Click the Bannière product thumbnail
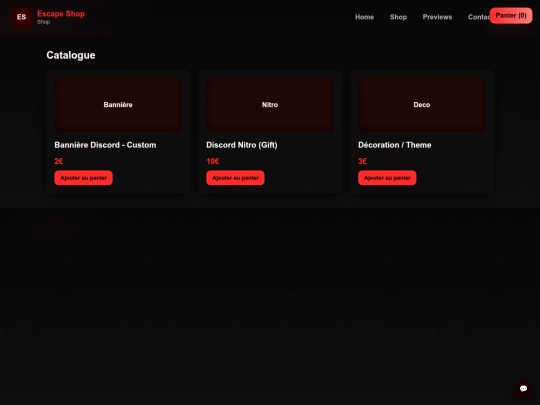This screenshot has width=540, height=405. tap(118, 105)
